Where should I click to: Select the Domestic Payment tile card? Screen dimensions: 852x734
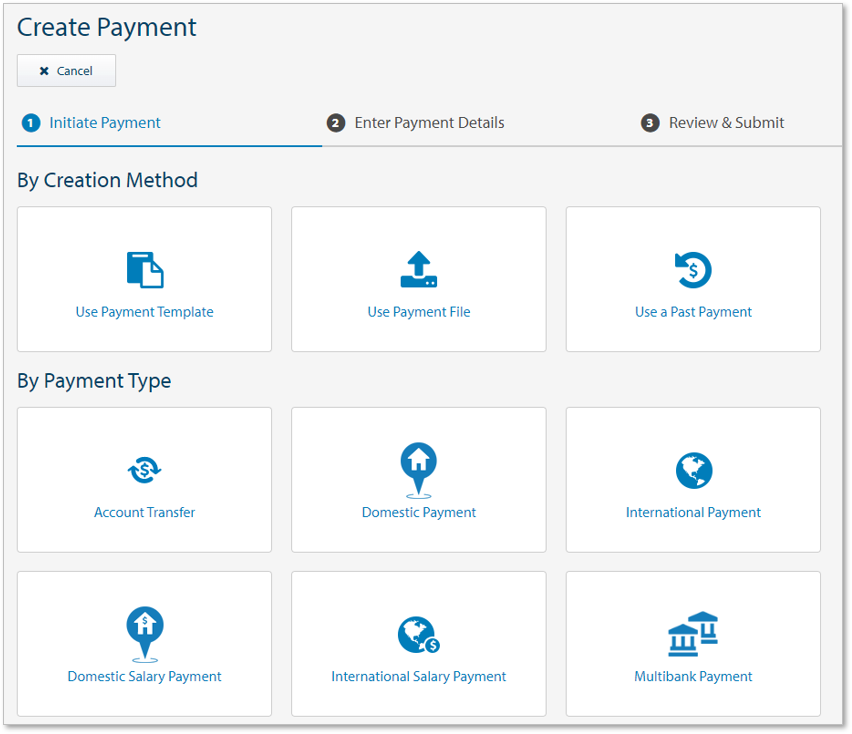(x=418, y=480)
